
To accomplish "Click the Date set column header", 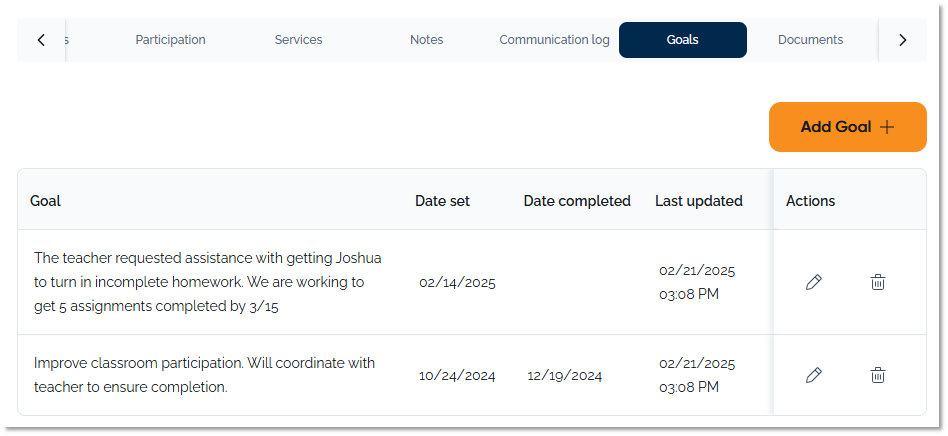I will (442, 201).
